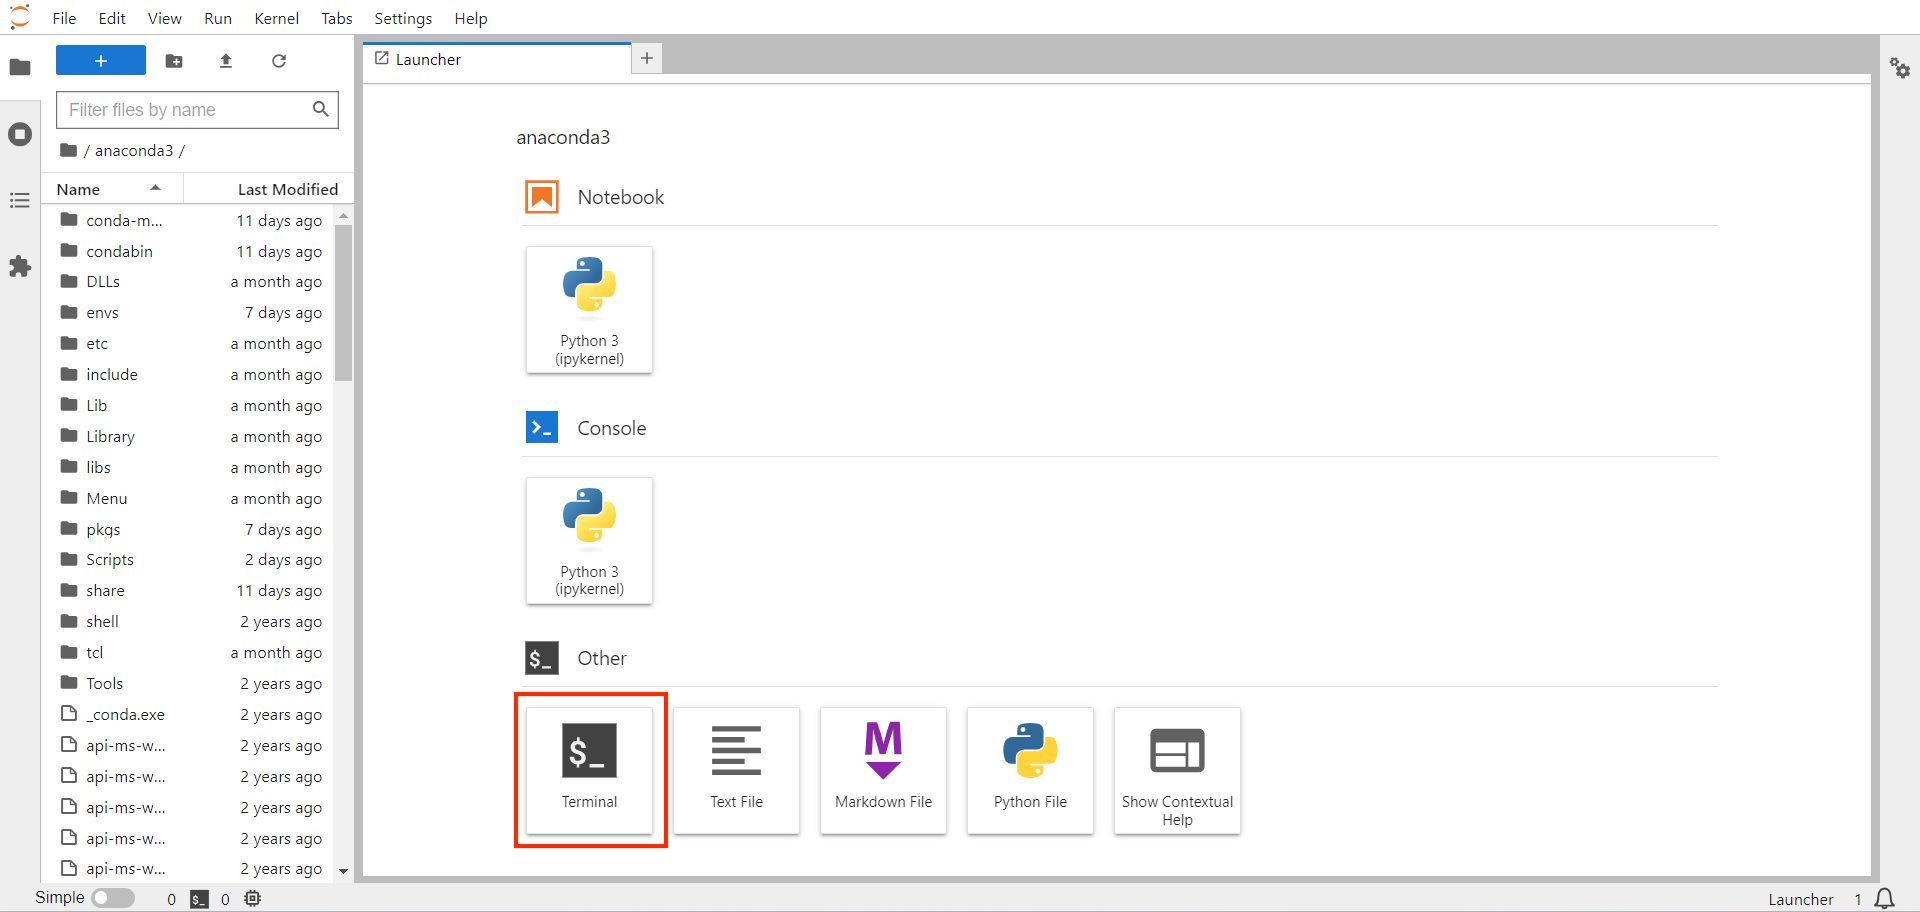The width and height of the screenshot is (1920, 912).
Task: Refresh the file browser list
Action: [x=279, y=61]
